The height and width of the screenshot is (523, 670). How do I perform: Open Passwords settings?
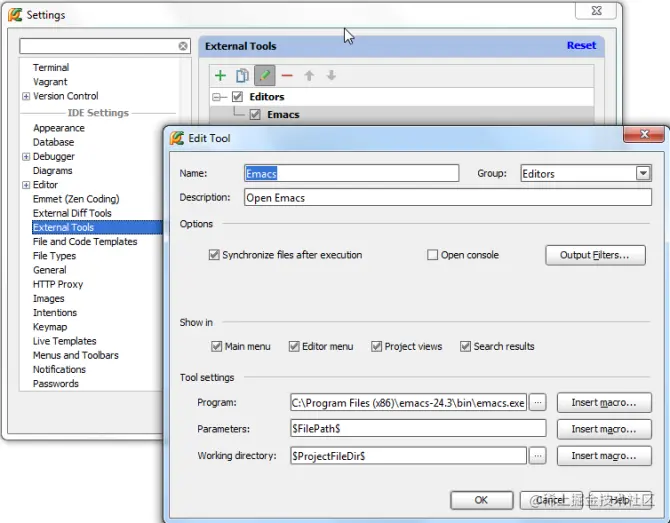[x=56, y=383]
